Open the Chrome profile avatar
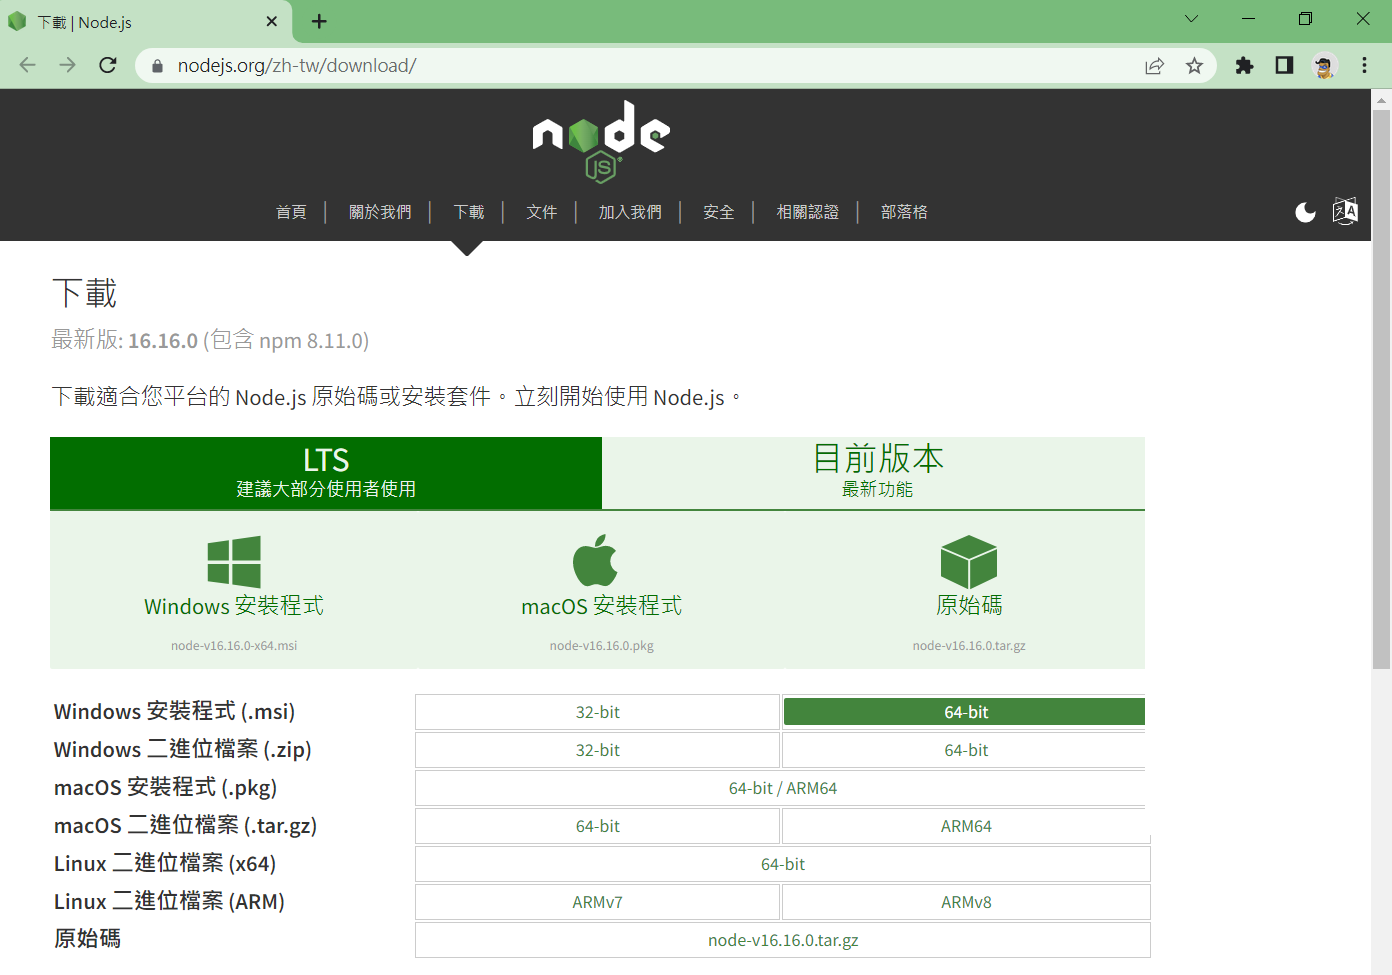1392x975 pixels. pyautogui.click(x=1324, y=66)
